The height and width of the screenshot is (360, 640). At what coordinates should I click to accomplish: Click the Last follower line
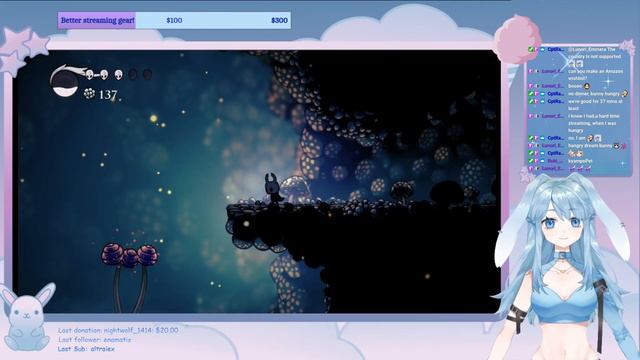point(94,340)
